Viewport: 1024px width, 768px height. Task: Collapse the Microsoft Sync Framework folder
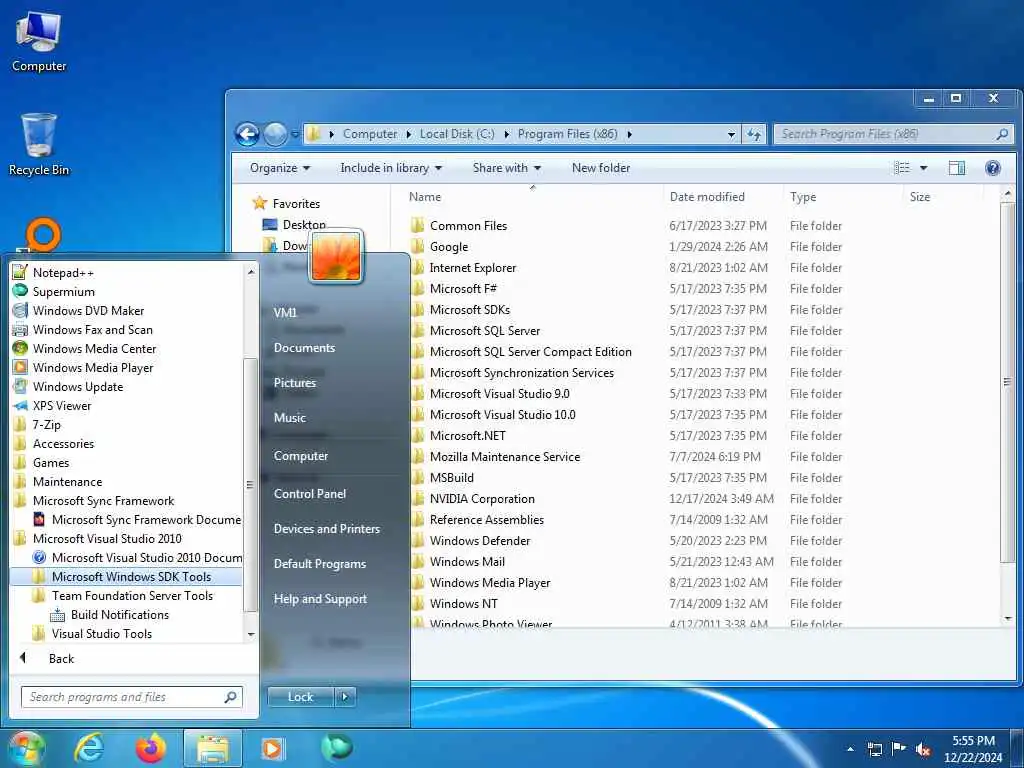[x=103, y=501]
